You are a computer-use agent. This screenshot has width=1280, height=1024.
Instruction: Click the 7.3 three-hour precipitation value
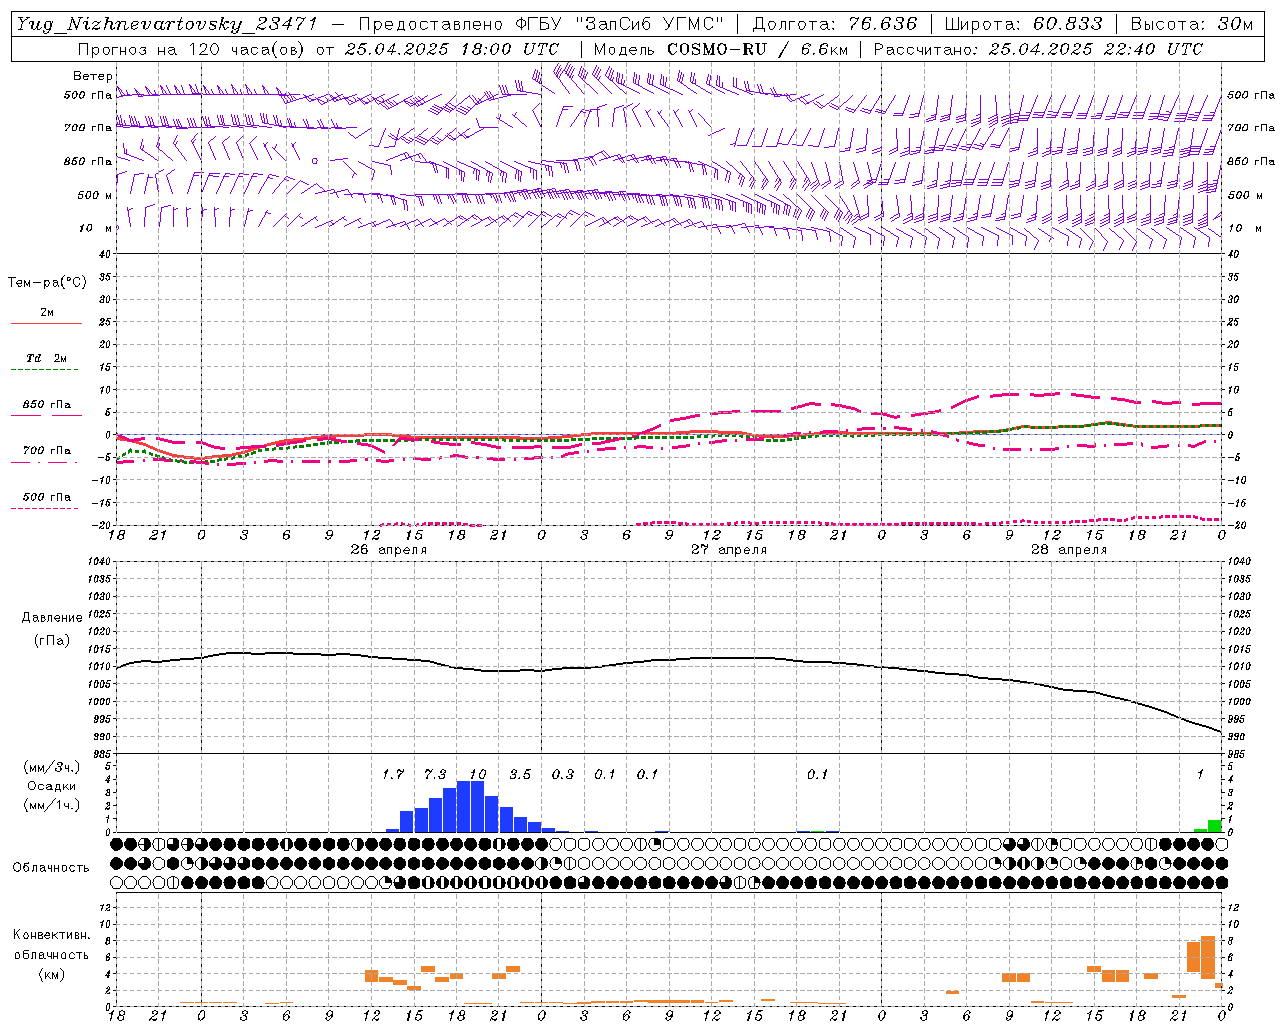tap(435, 774)
